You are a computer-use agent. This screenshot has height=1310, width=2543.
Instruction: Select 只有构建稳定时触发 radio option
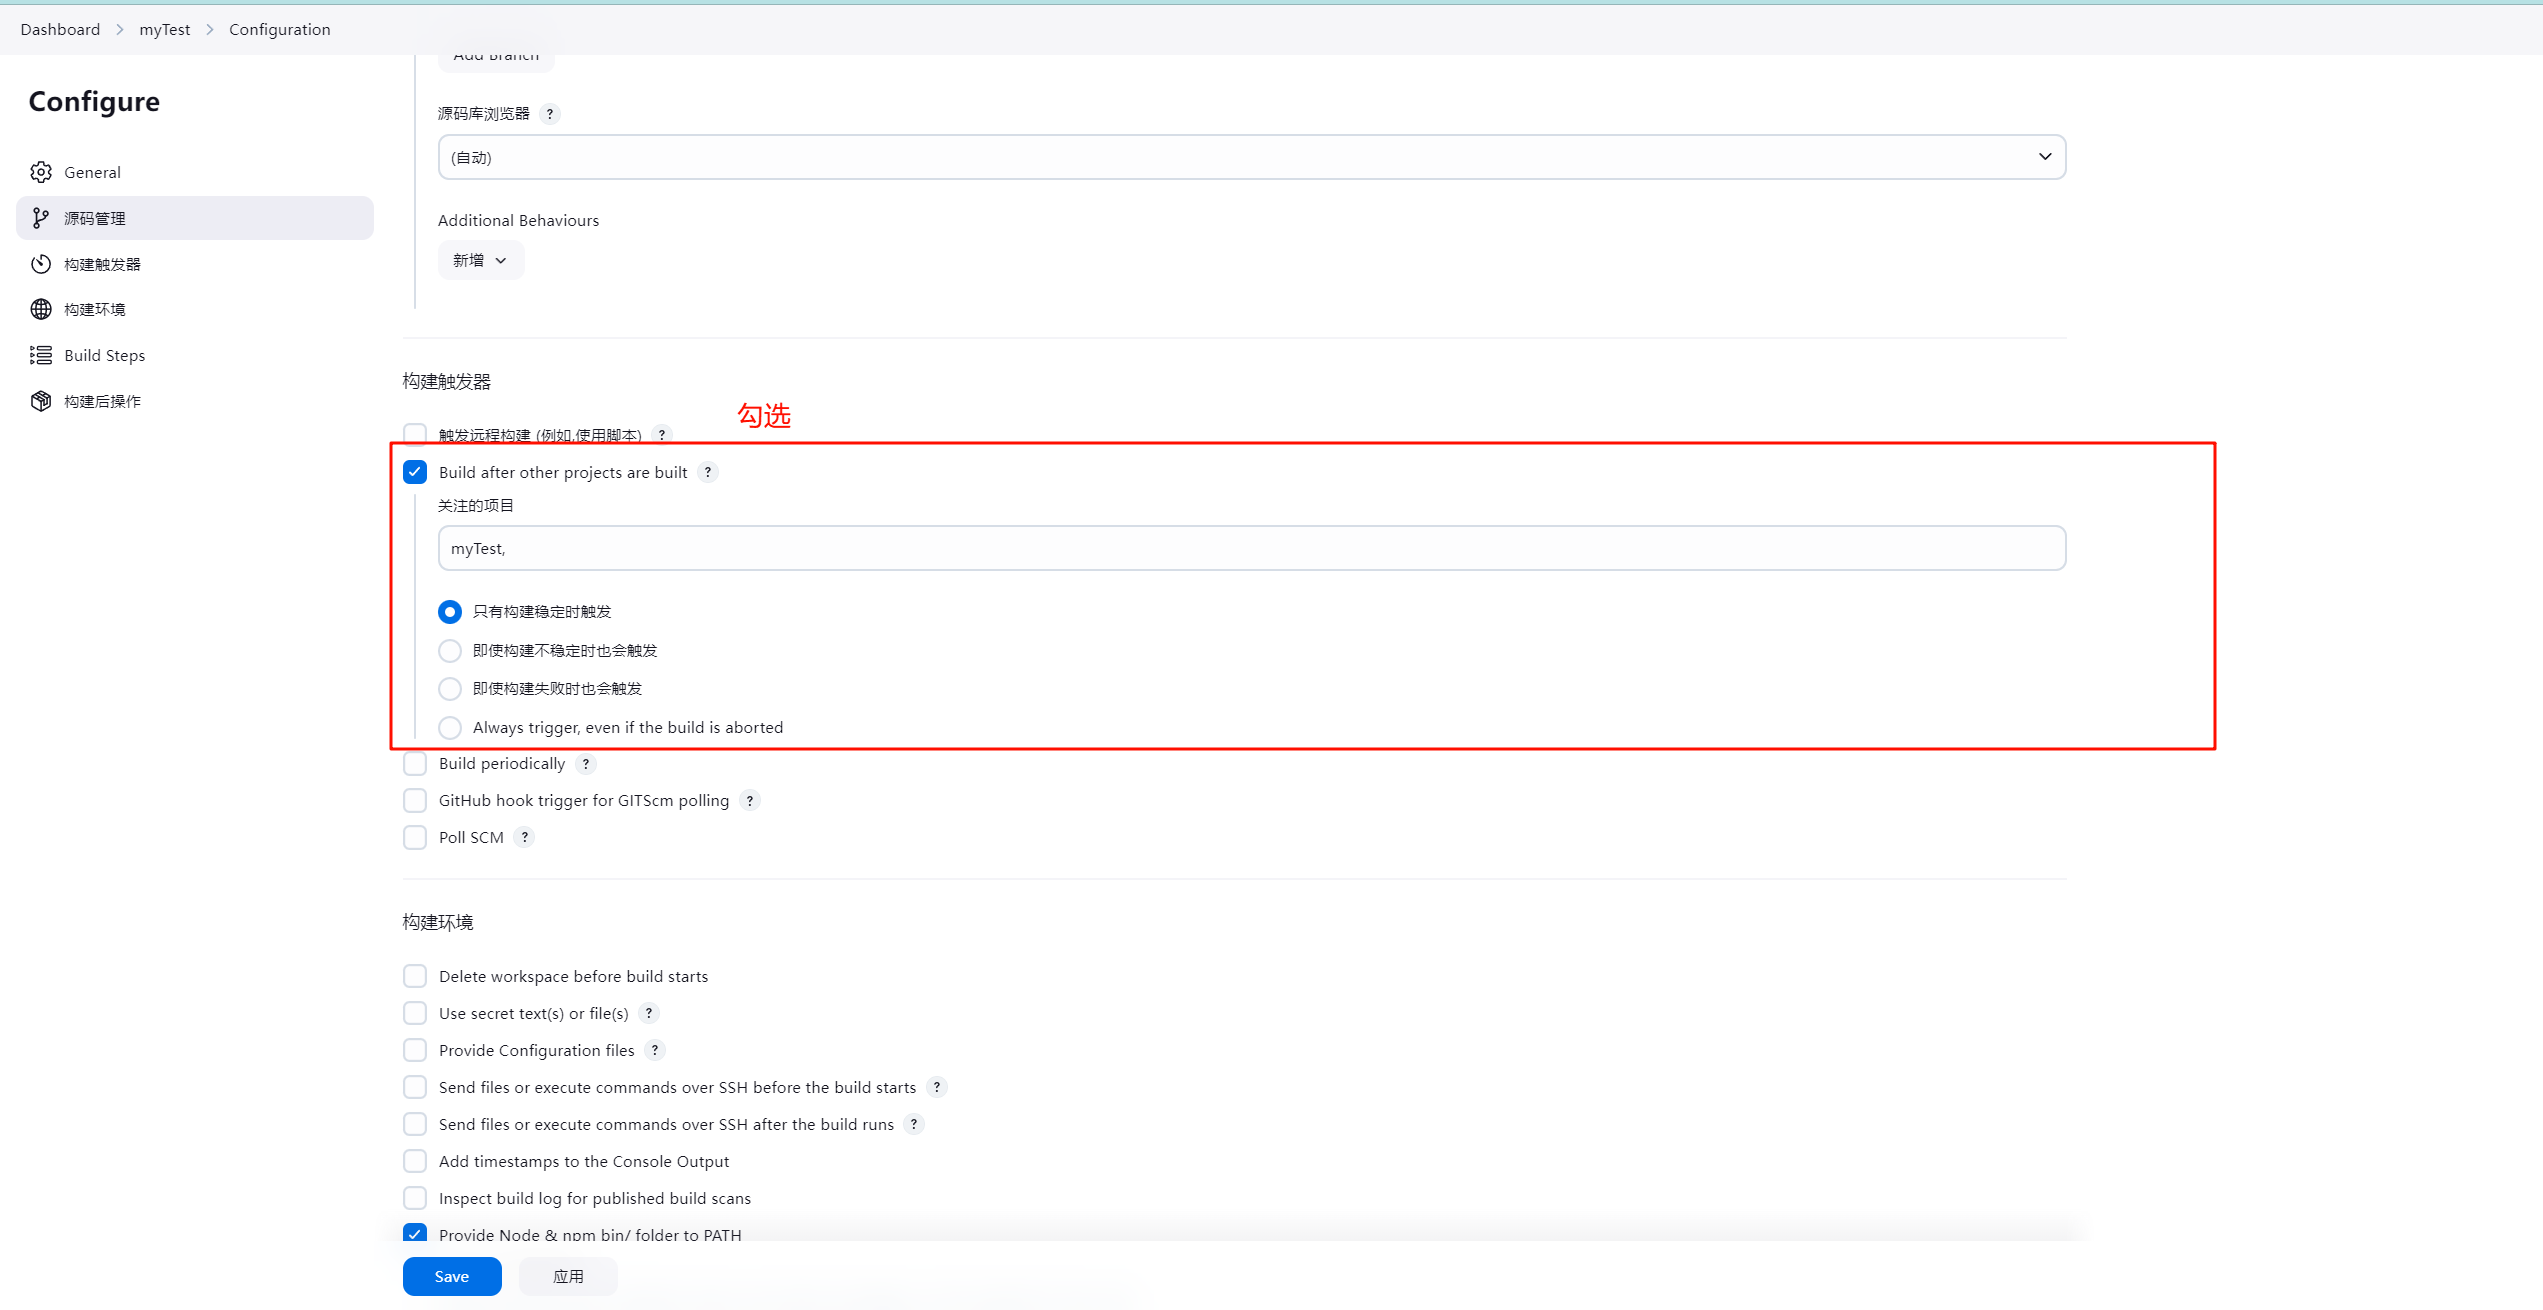point(450,612)
